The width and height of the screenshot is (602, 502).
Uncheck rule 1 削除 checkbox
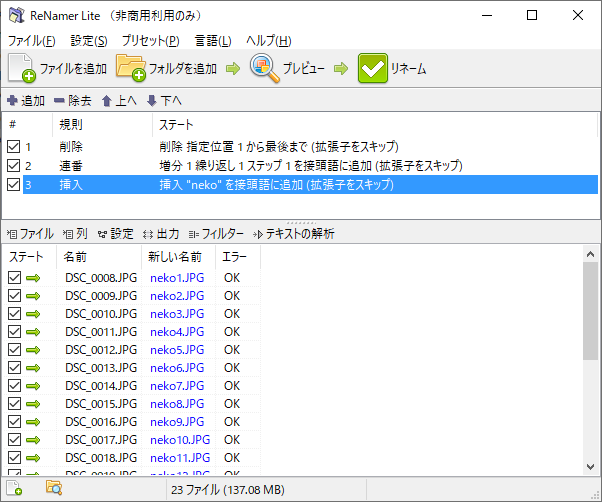coord(13,146)
